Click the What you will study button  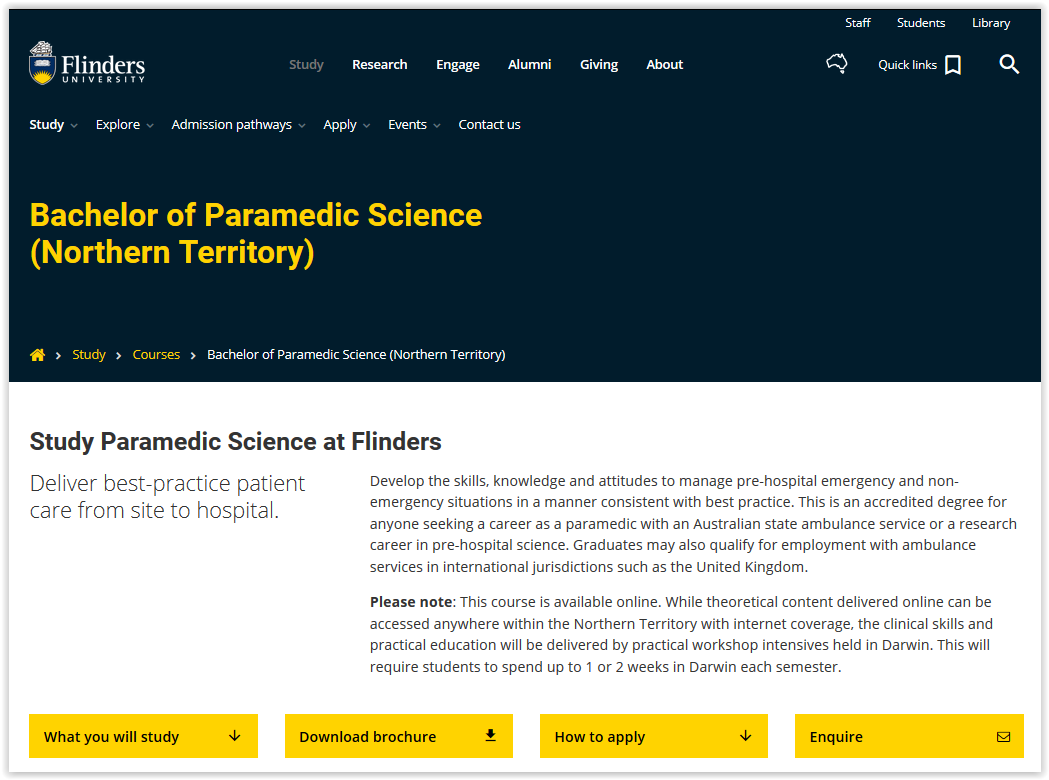coord(143,736)
